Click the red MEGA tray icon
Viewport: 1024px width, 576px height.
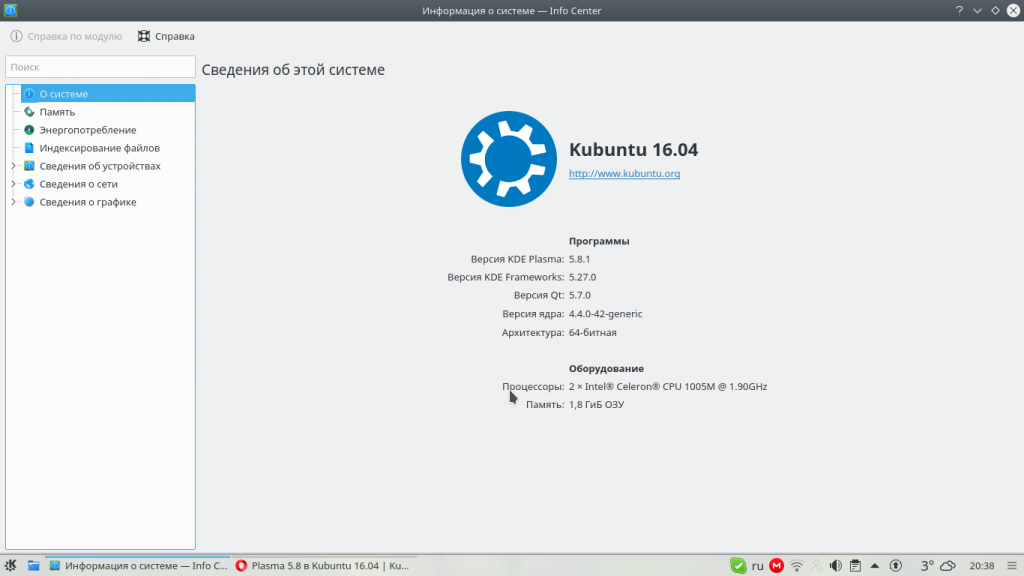pos(776,566)
